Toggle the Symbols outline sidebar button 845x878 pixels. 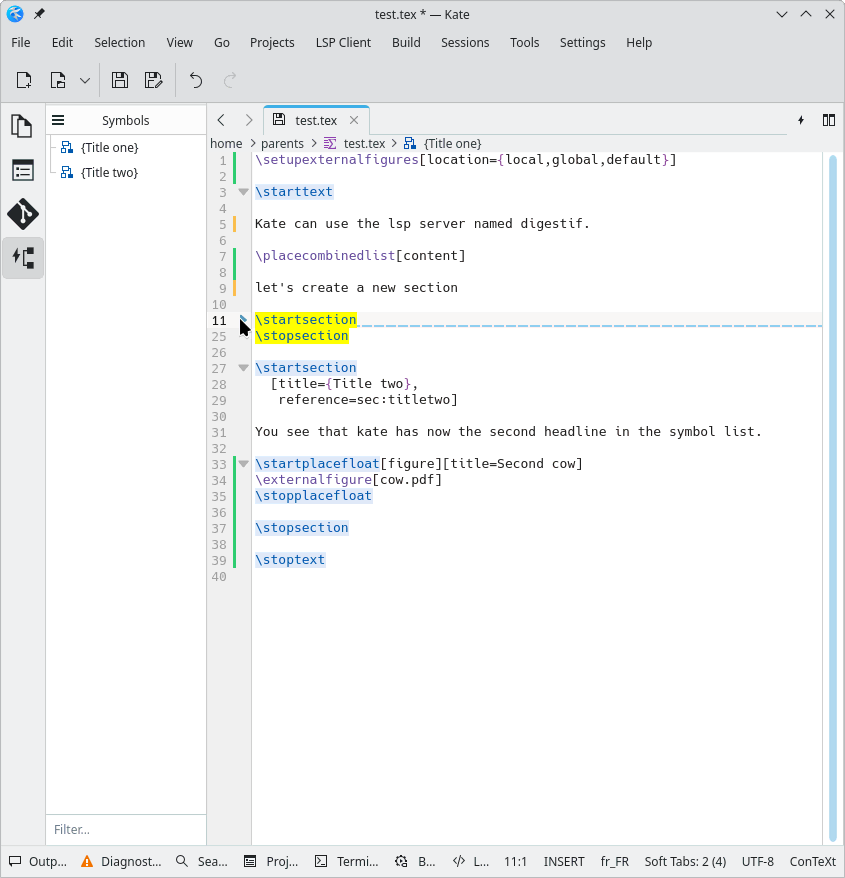pyautogui.click(x=22, y=257)
